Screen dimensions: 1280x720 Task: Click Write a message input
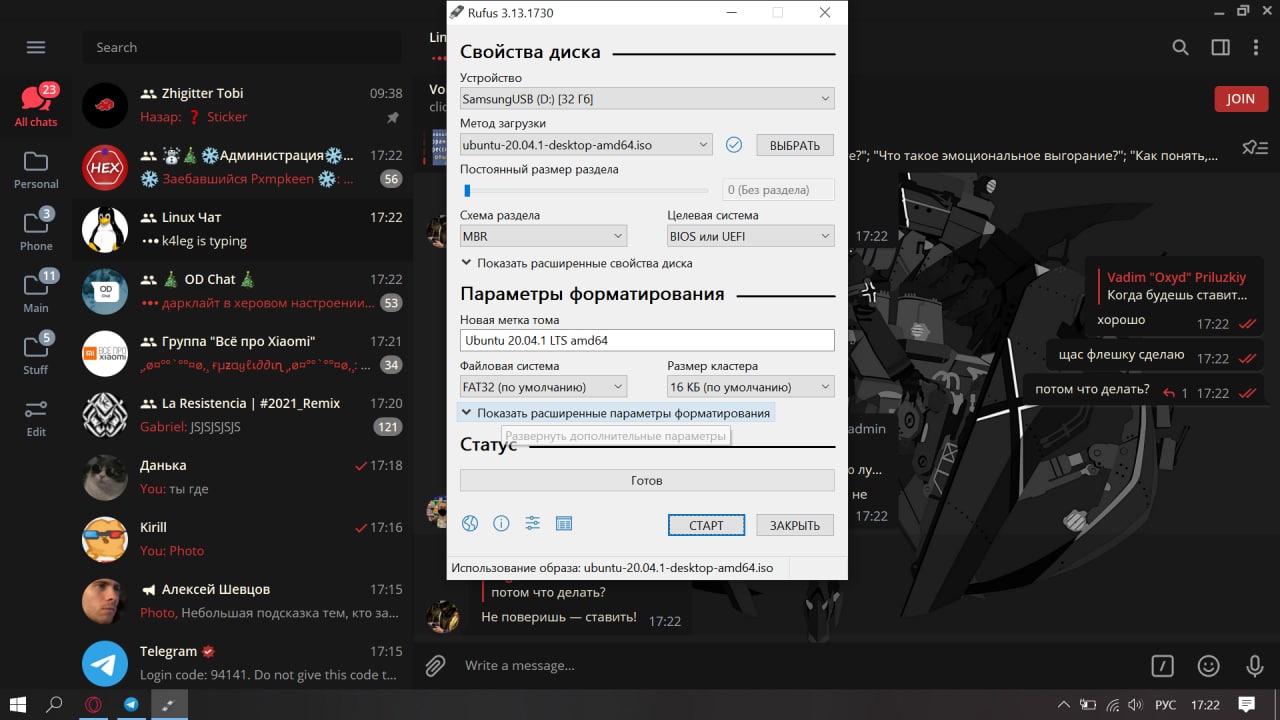(x=795, y=665)
